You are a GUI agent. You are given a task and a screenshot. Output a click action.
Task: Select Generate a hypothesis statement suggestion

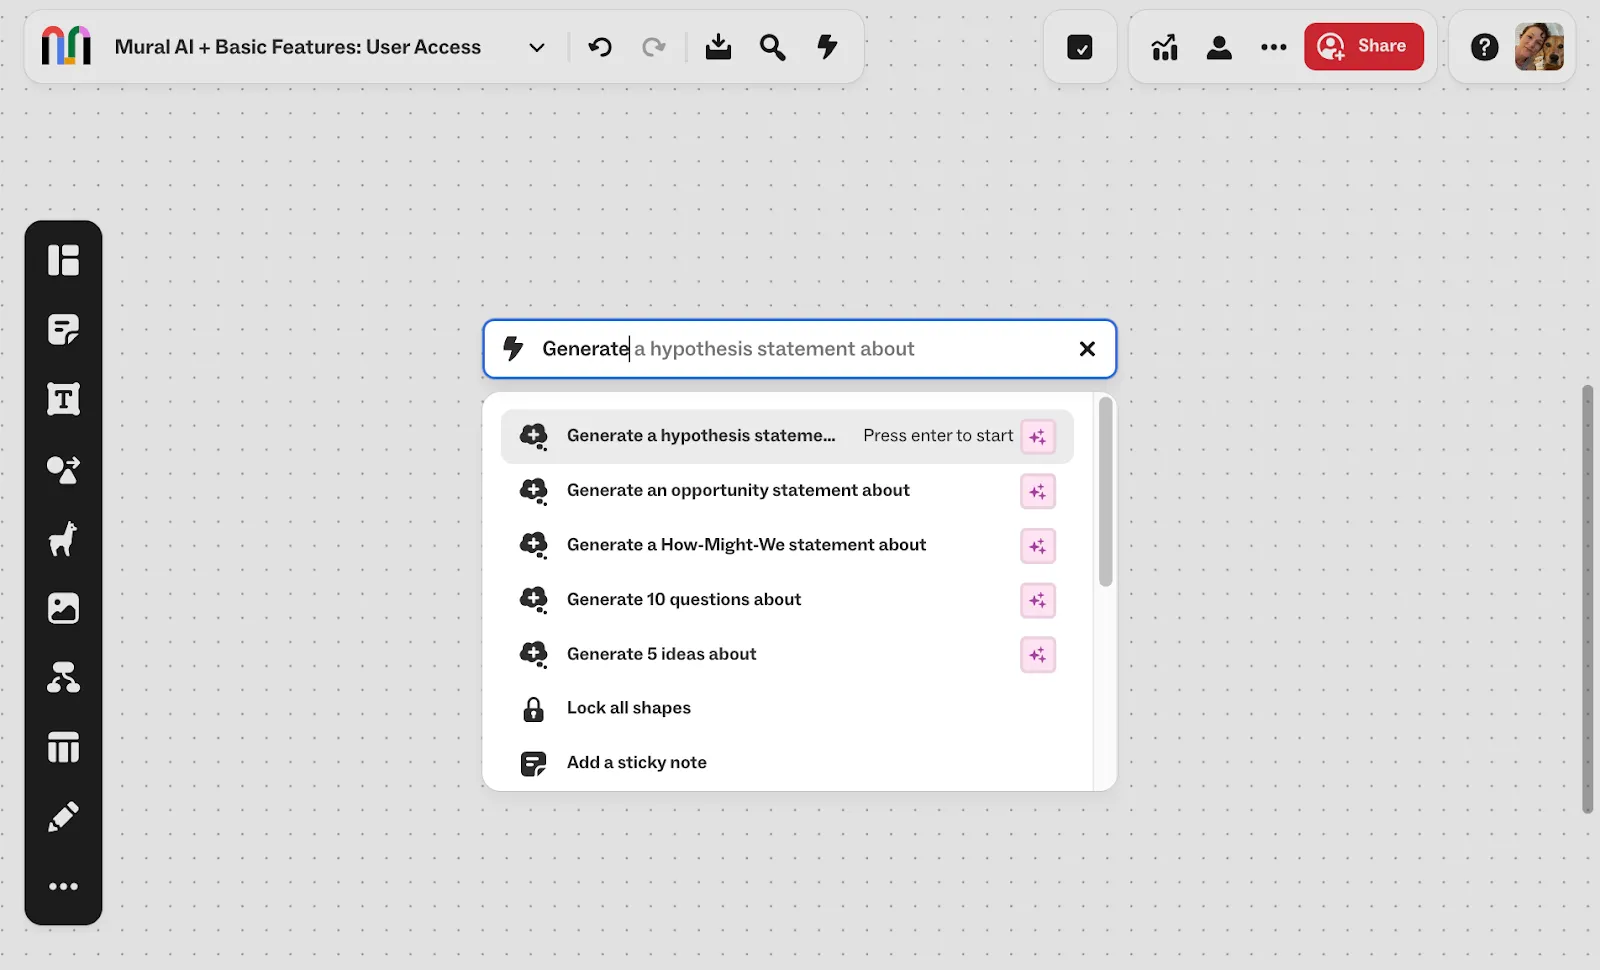(787, 436)
